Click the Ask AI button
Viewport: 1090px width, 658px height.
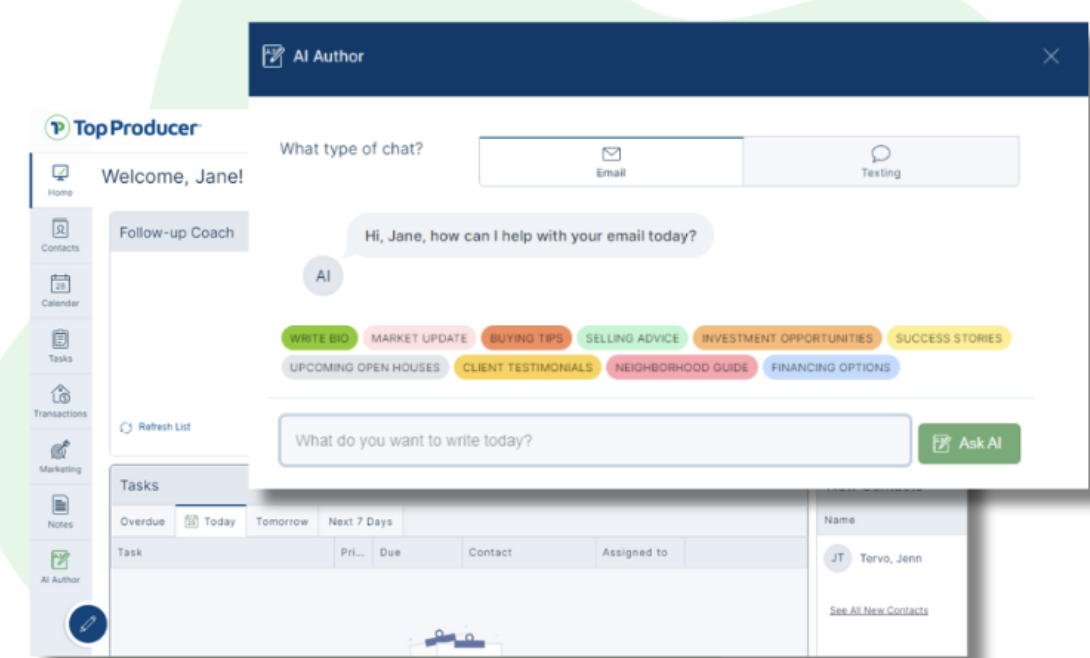[x=969, y=443]
